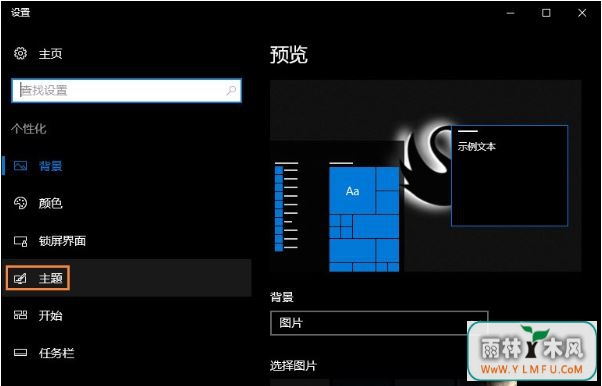Click the 任务栏 taskbar icon
Image resolution: width=602 pixels, height=386 pixels.
click(x=20, y=353)
